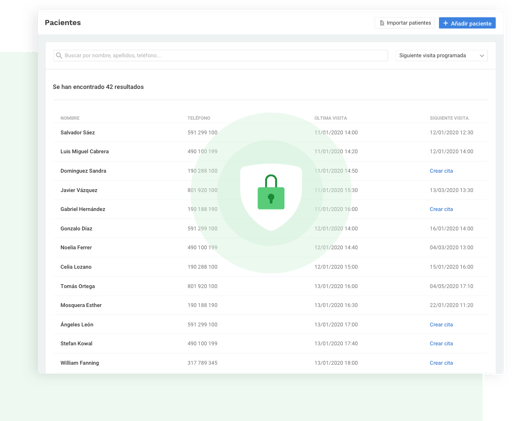This screenshot has height=421, width=512.
Task: Click the Importar pacientes button
Action: tap(405, 23)
